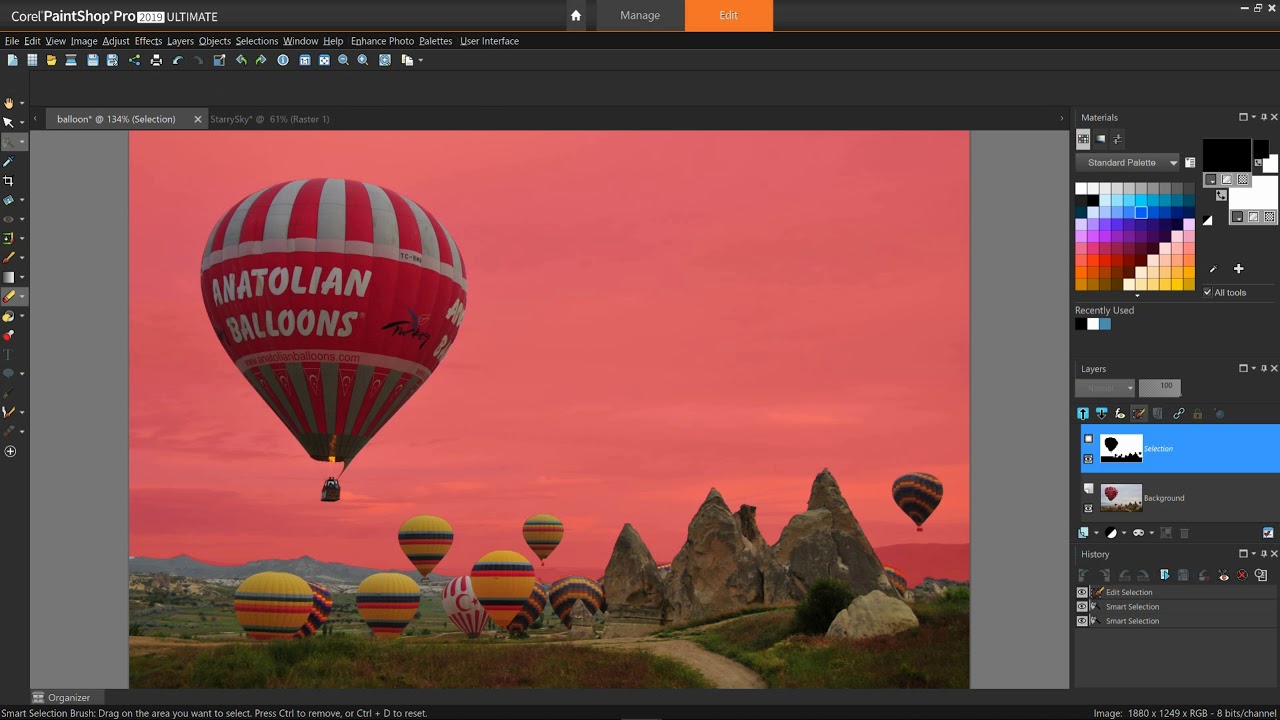
Task: Toggle visibility eye of the Selection layer
Action: pyautogui.click(x=1089, y=459)
